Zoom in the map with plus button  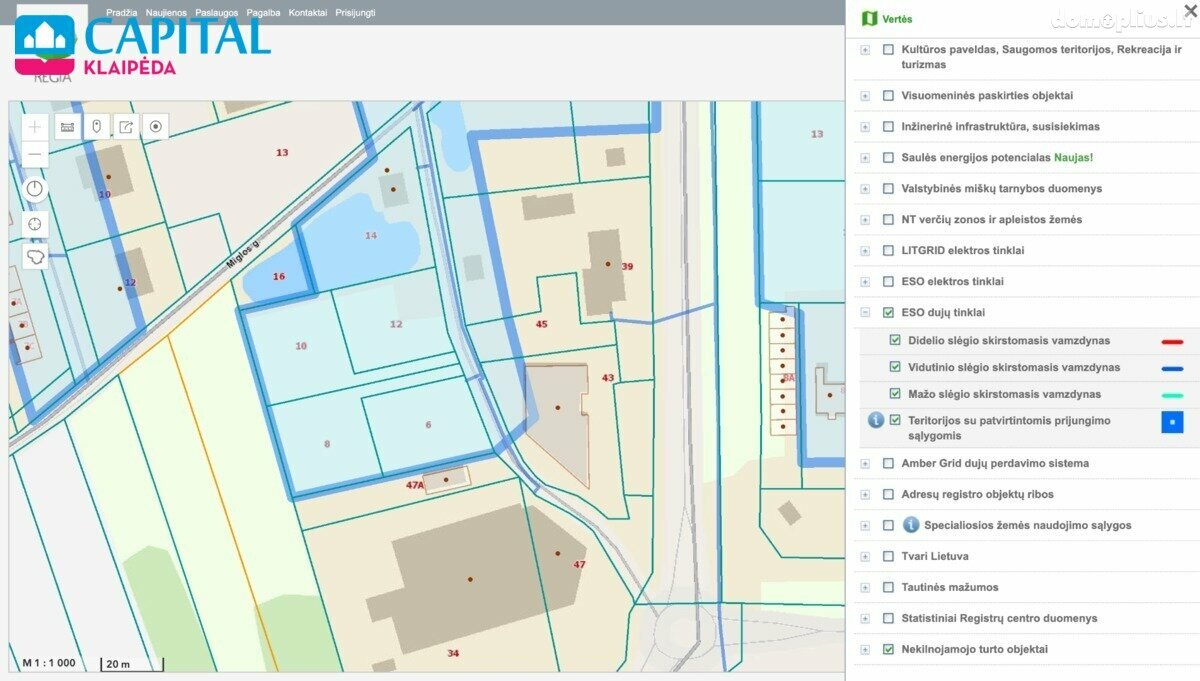pyautogui.click(x=35, y=127)
